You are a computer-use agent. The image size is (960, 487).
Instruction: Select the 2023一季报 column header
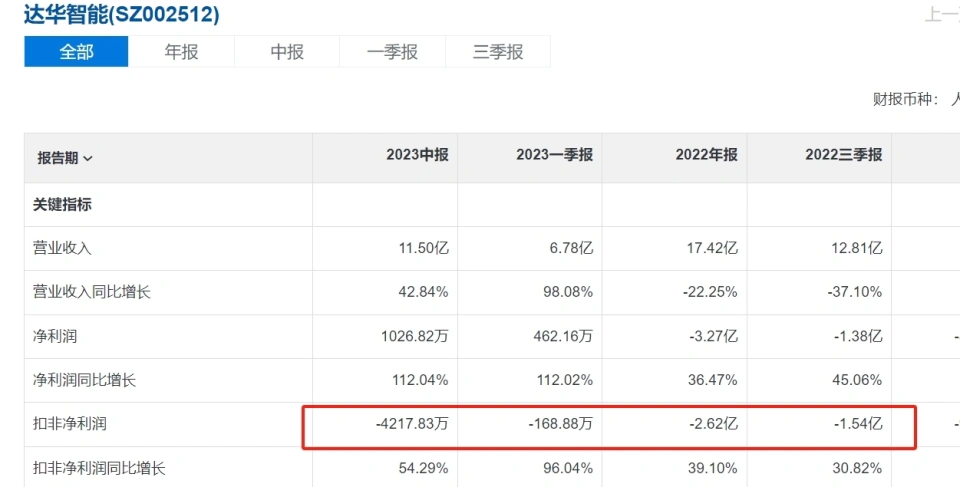(554, 155)
